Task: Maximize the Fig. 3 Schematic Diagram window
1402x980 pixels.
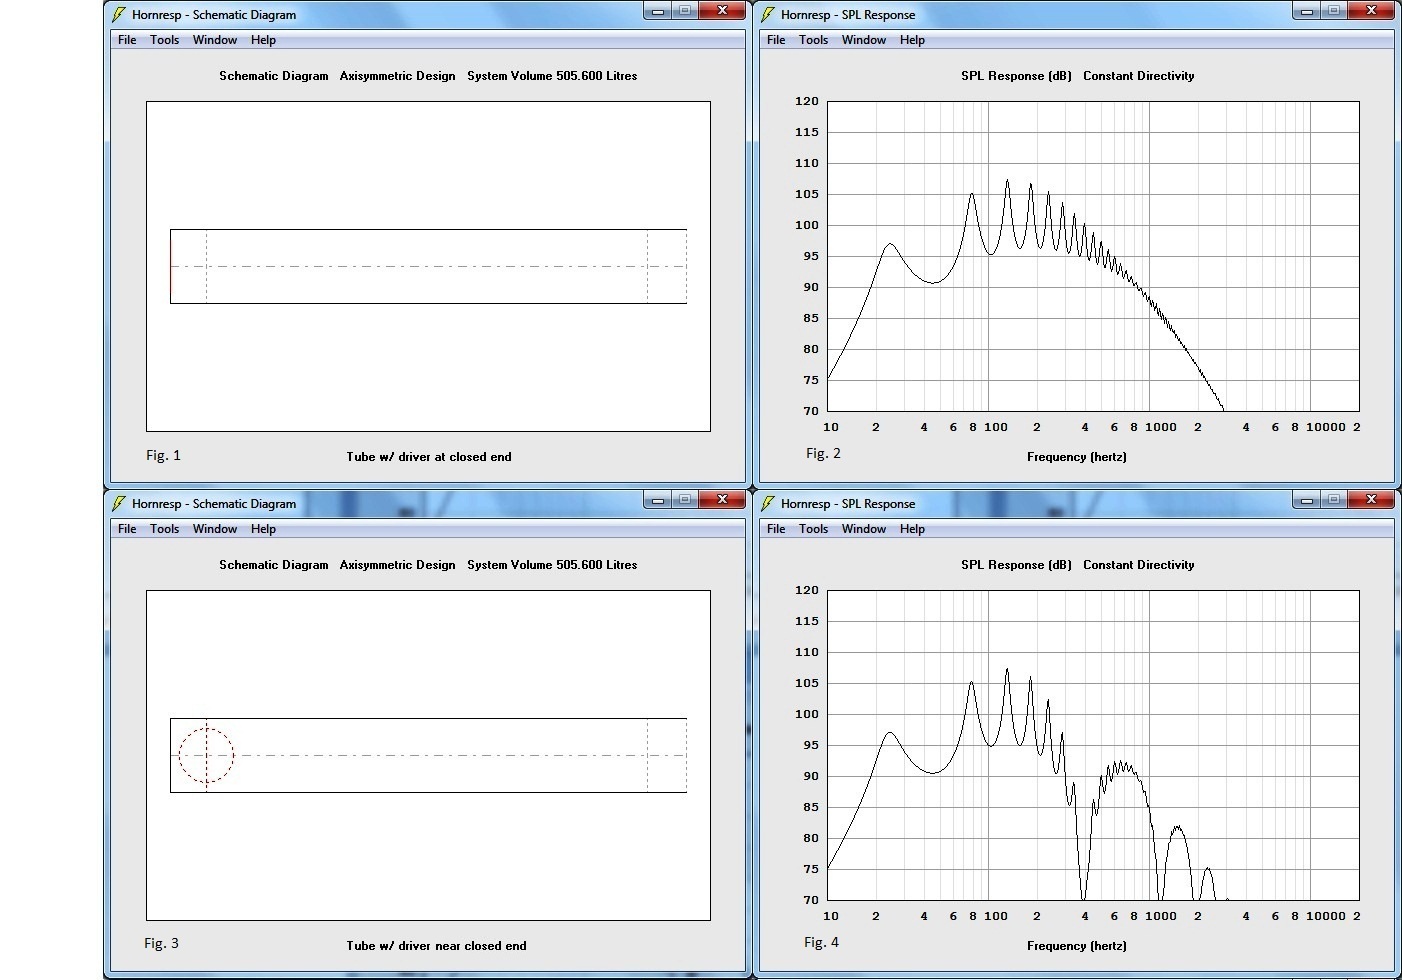Action: [684, 499]
